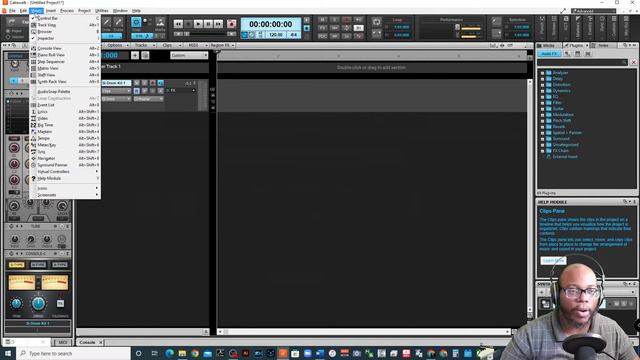
Task: Open Navigator from the Views menu
Action: click(65, 158)
